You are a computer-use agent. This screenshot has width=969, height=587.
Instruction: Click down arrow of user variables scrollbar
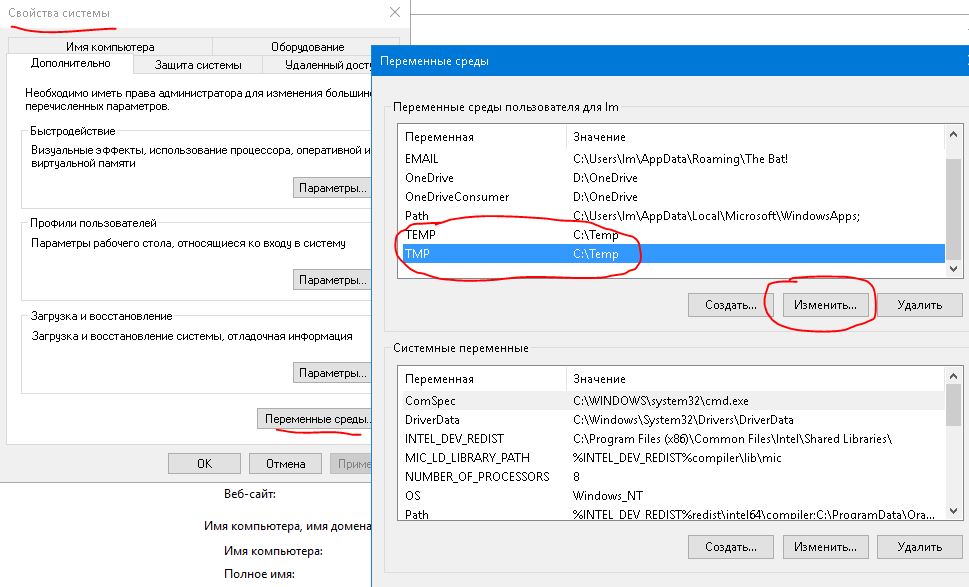point(953,269)
